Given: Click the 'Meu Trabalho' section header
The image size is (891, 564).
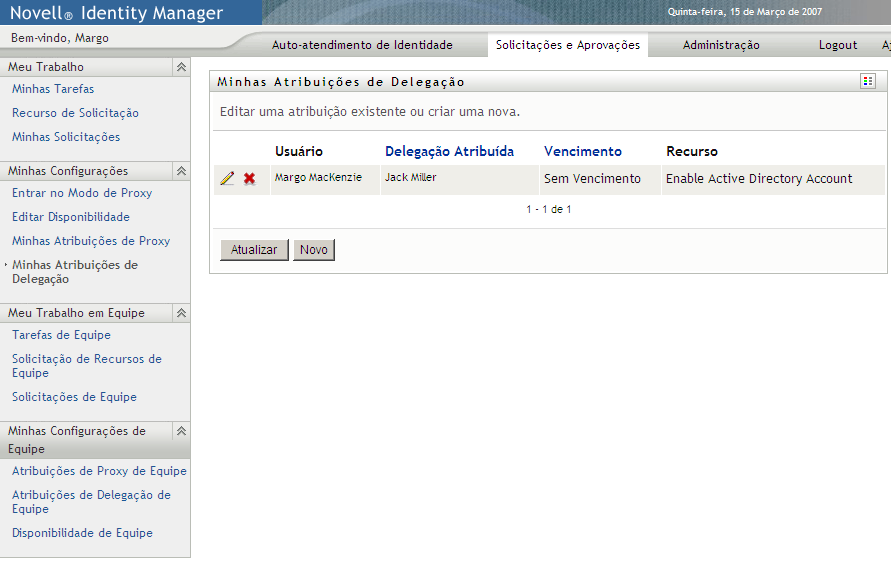Looking at the screenshot, I should [45, 67].
